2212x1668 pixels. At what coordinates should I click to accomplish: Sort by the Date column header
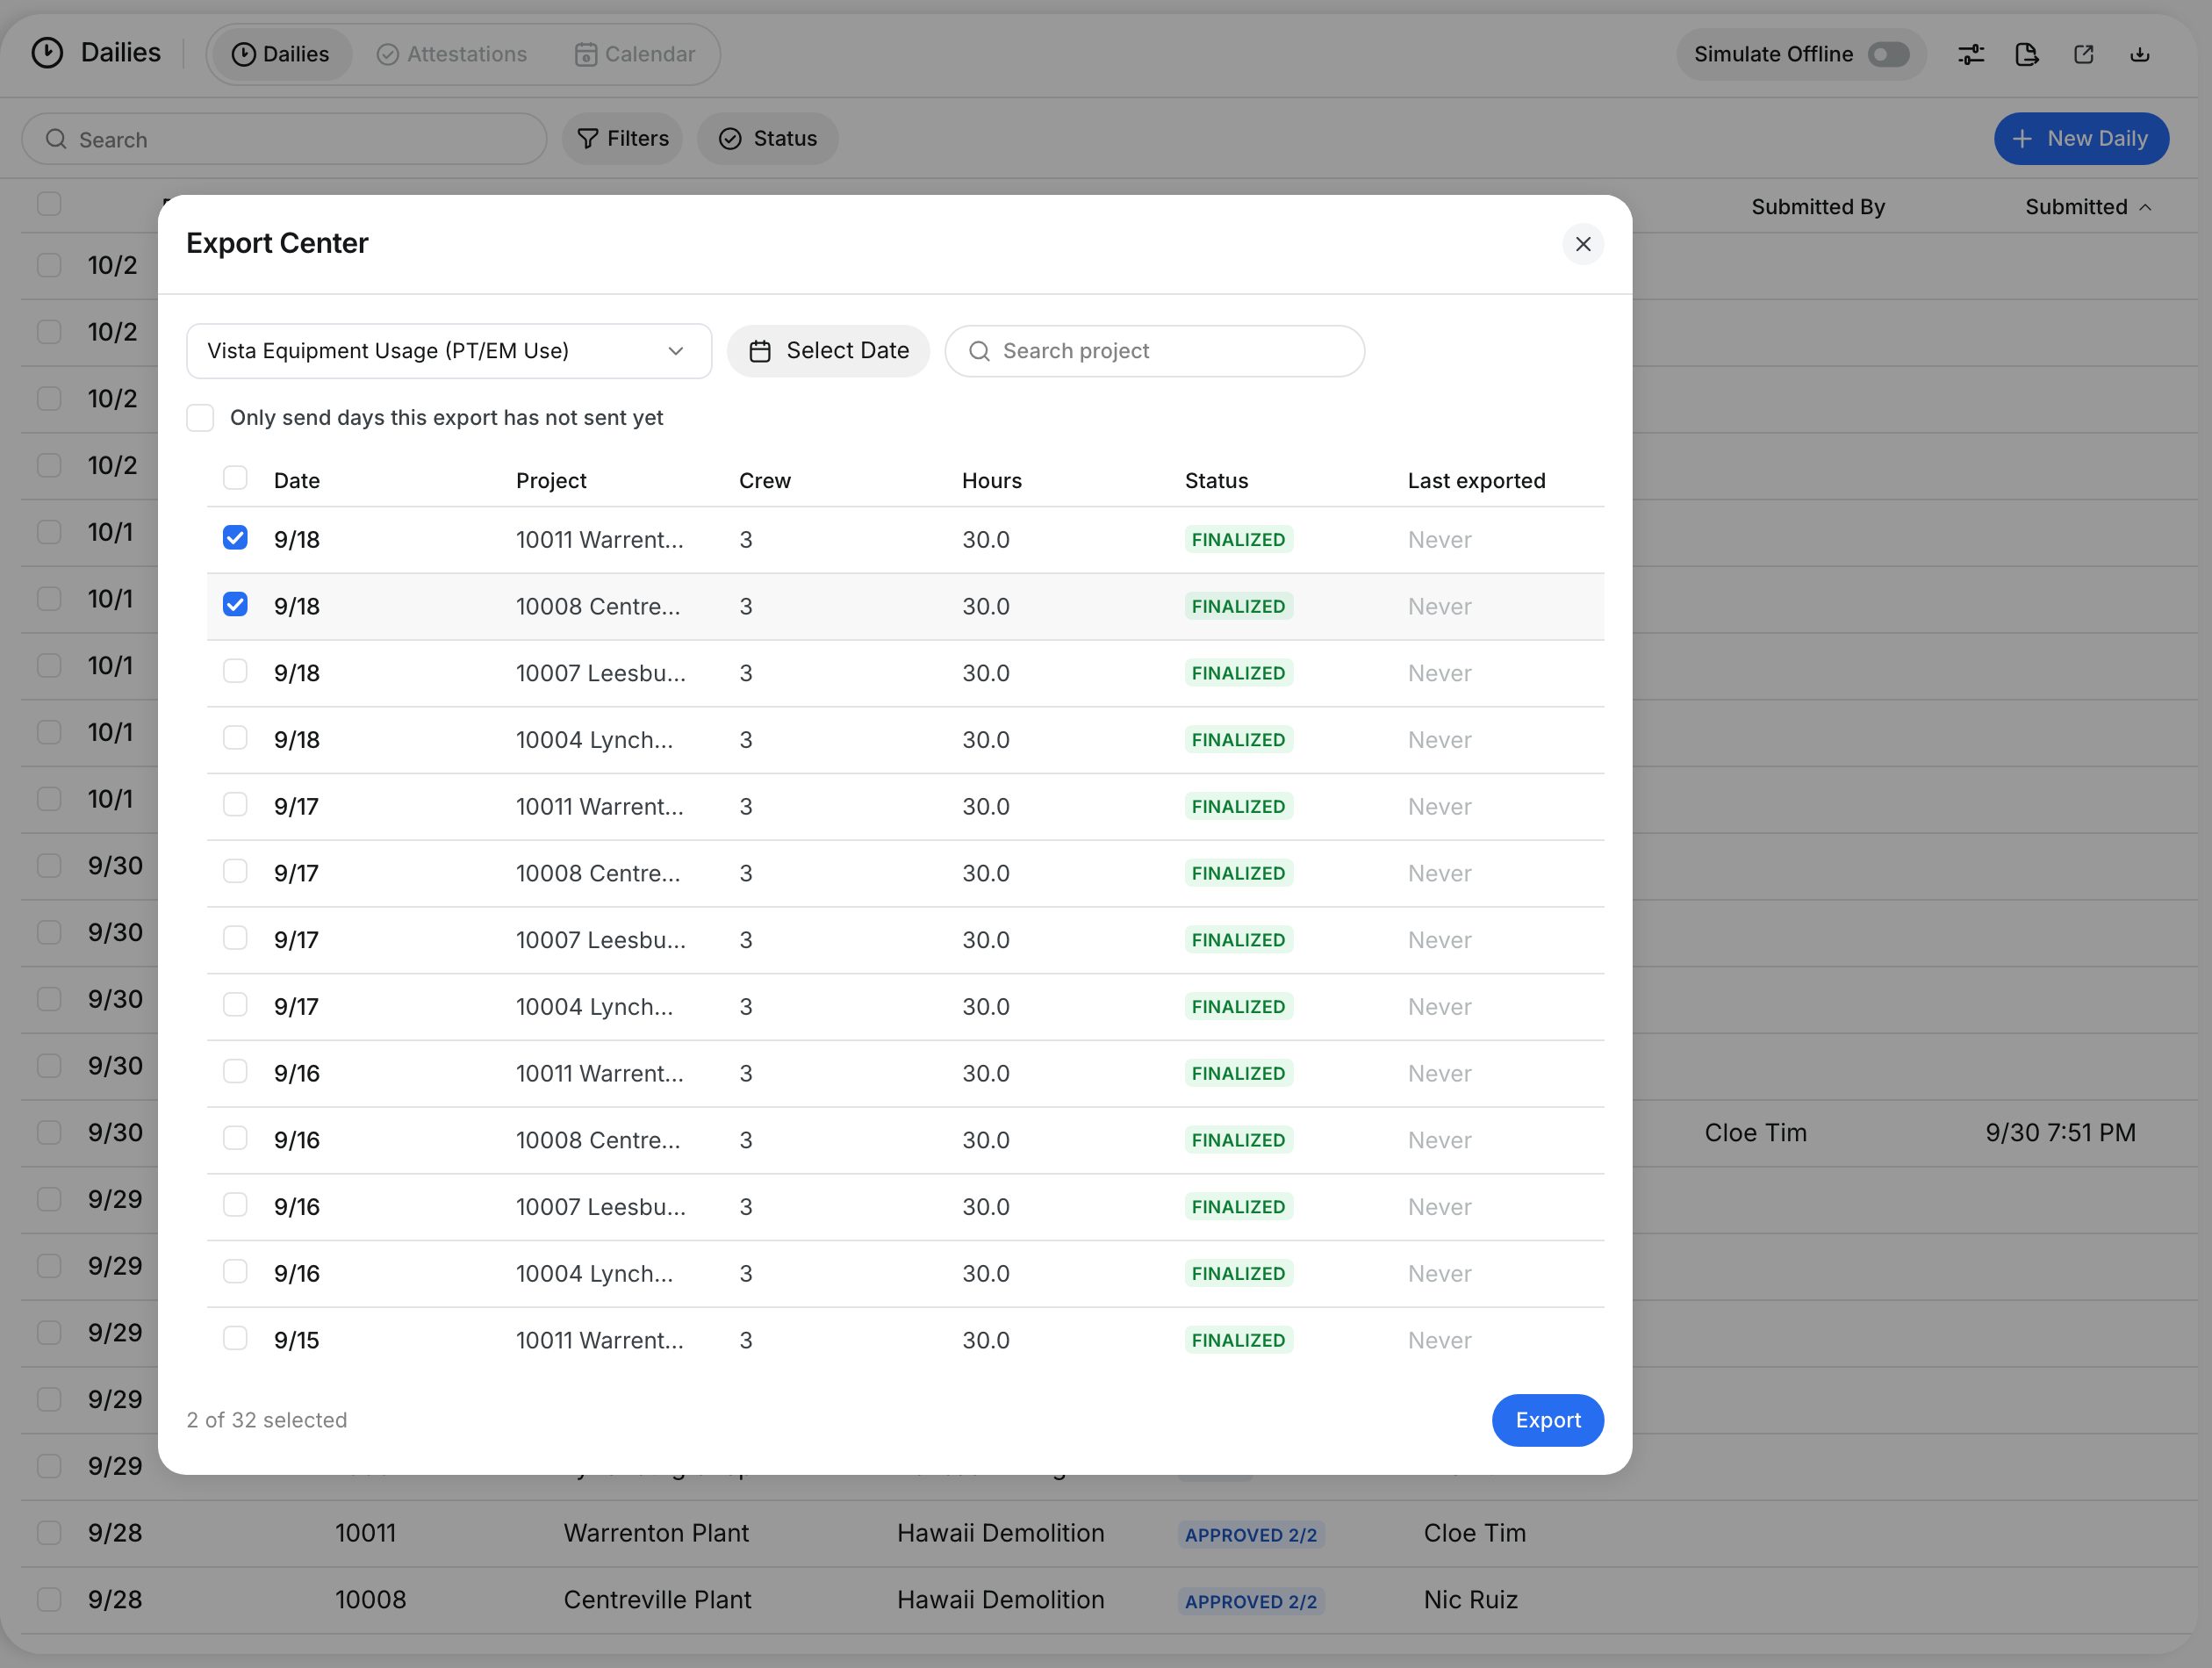[297, 481]
